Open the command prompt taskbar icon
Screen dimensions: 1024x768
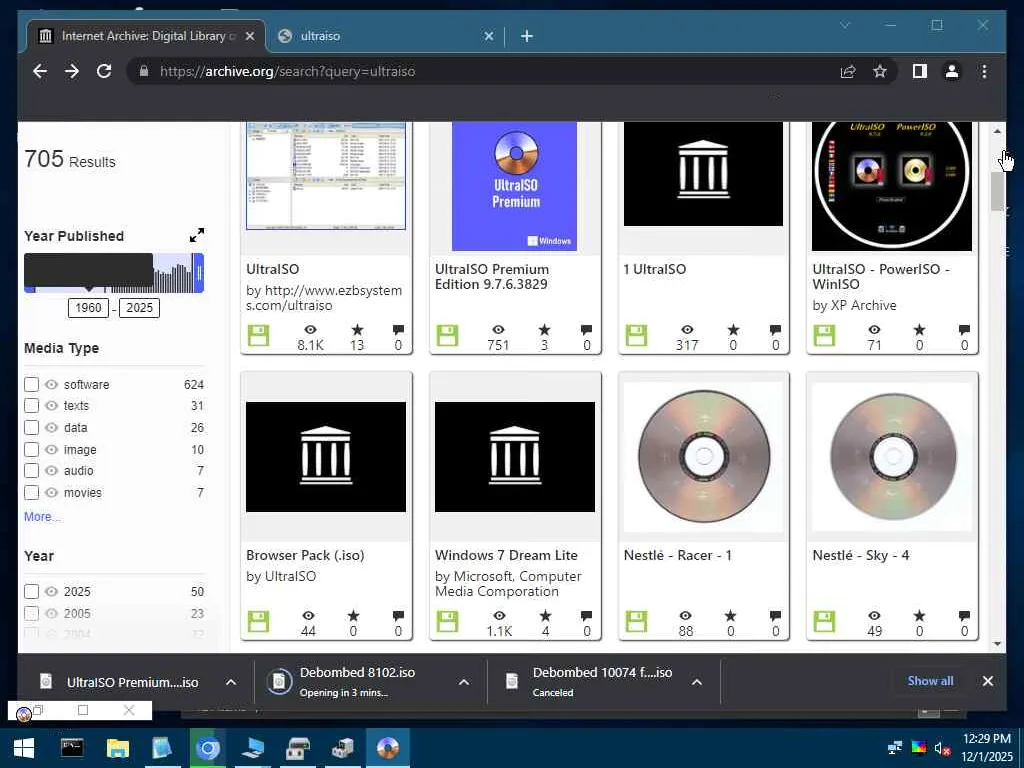[72, 748]
